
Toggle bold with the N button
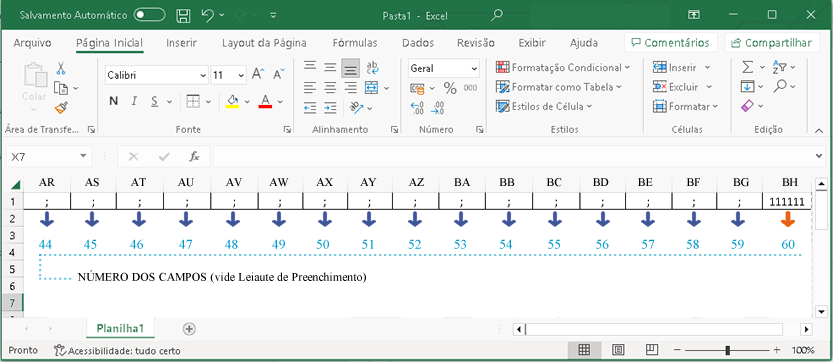[x=113, y=101]
